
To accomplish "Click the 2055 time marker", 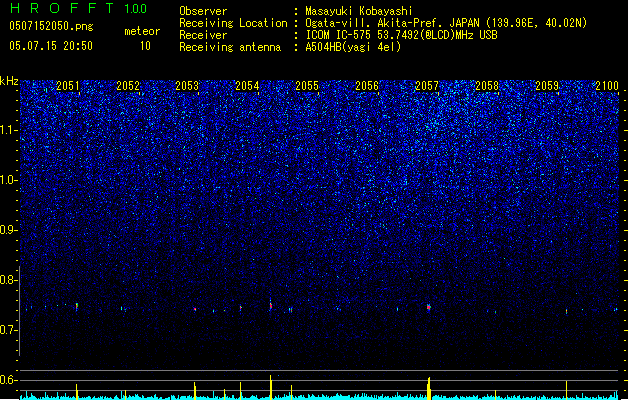I will click(x=307, y=86).
